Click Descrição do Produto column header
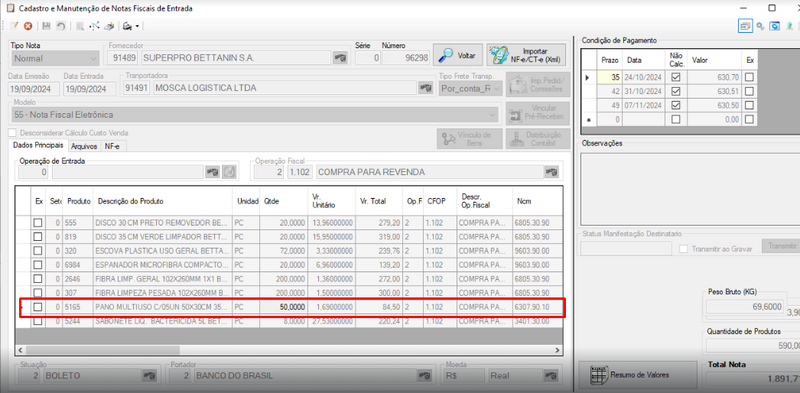The image size is (800, 393). coord(163,202)
